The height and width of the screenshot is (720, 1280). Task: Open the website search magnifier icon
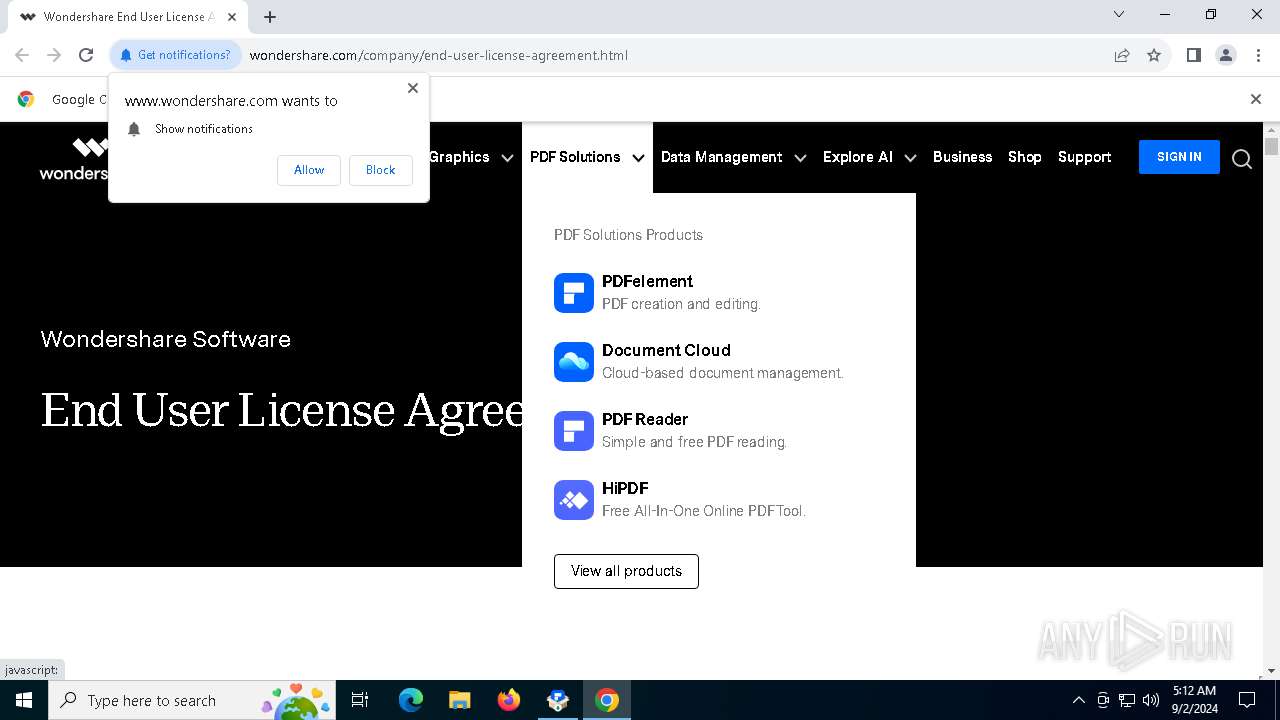(x=1242, y=159)
